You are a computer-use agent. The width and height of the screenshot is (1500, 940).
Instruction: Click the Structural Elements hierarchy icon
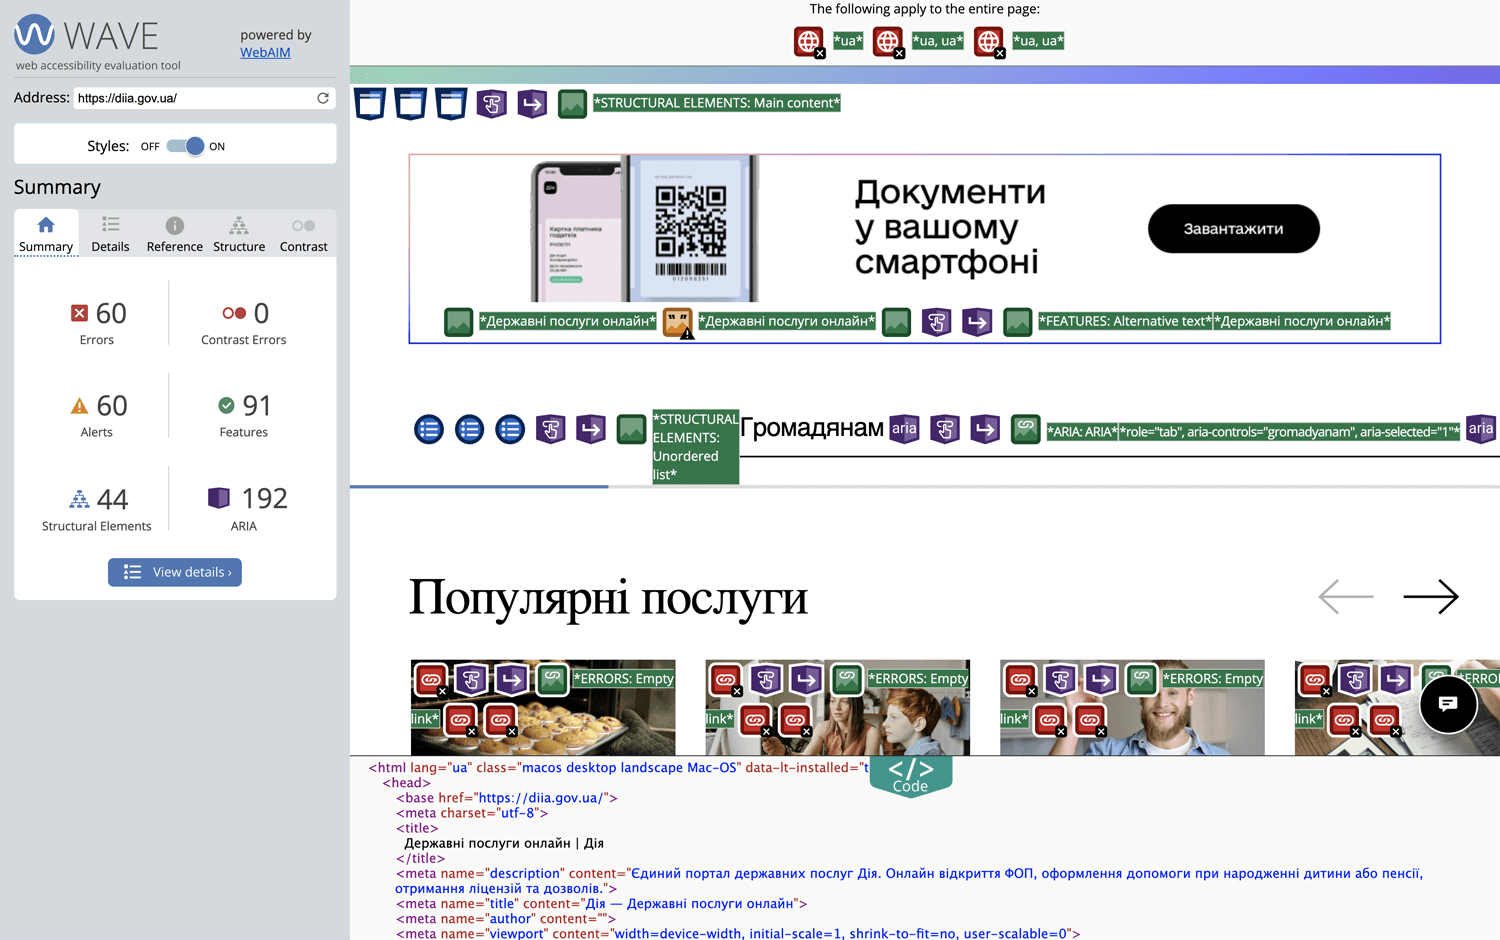tap(79, 498)
